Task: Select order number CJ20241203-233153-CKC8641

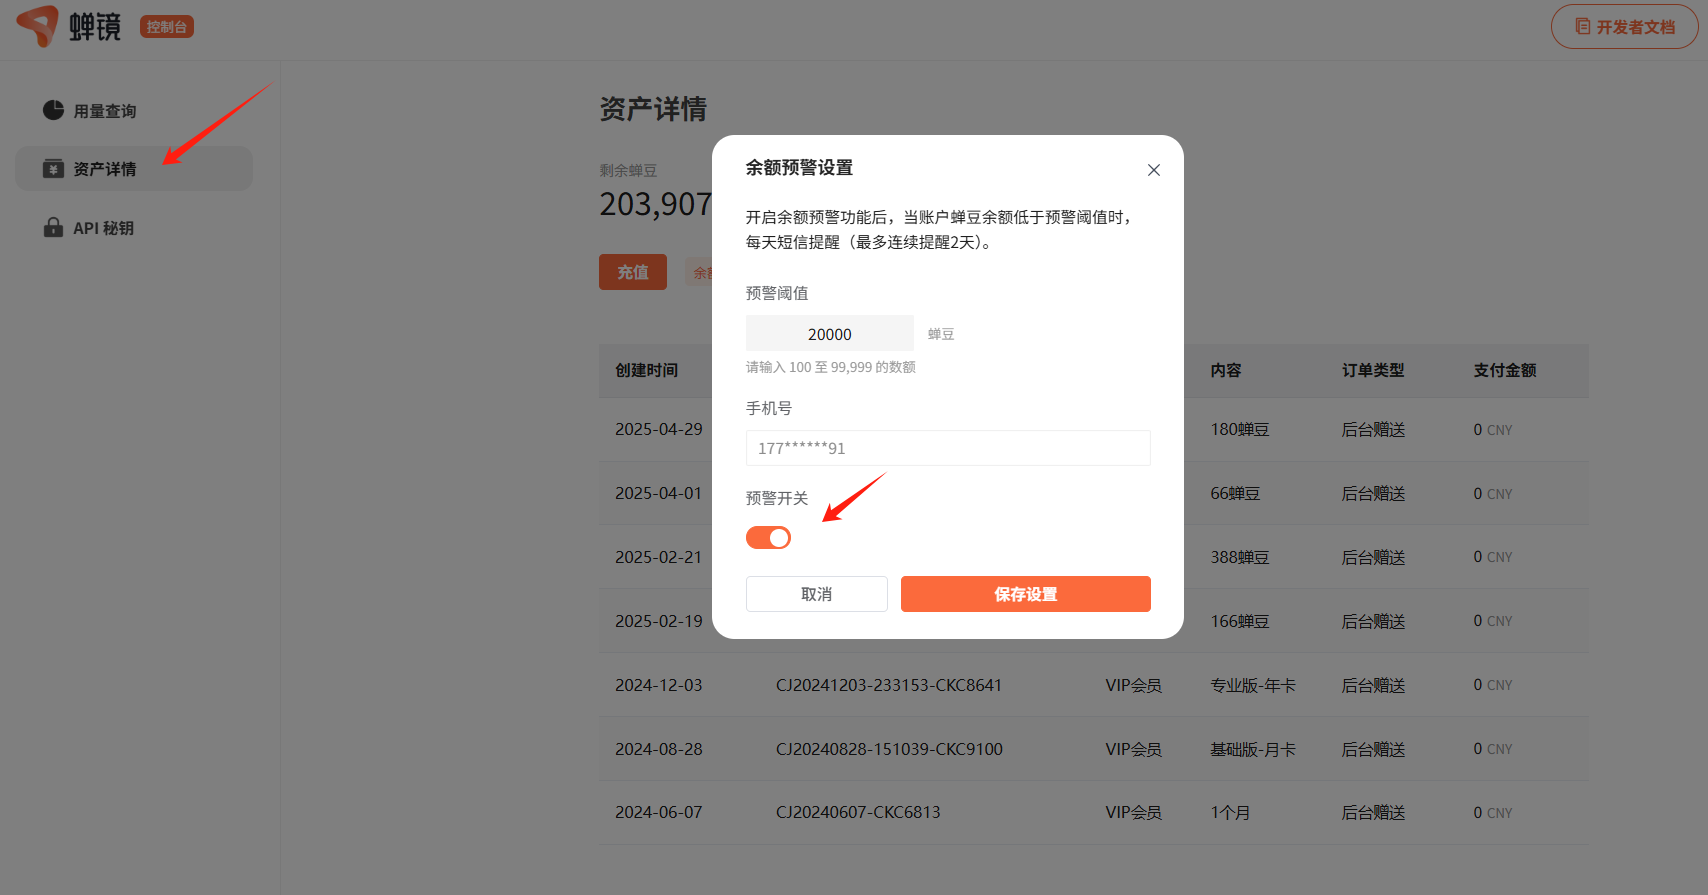Action: (888, 685)
